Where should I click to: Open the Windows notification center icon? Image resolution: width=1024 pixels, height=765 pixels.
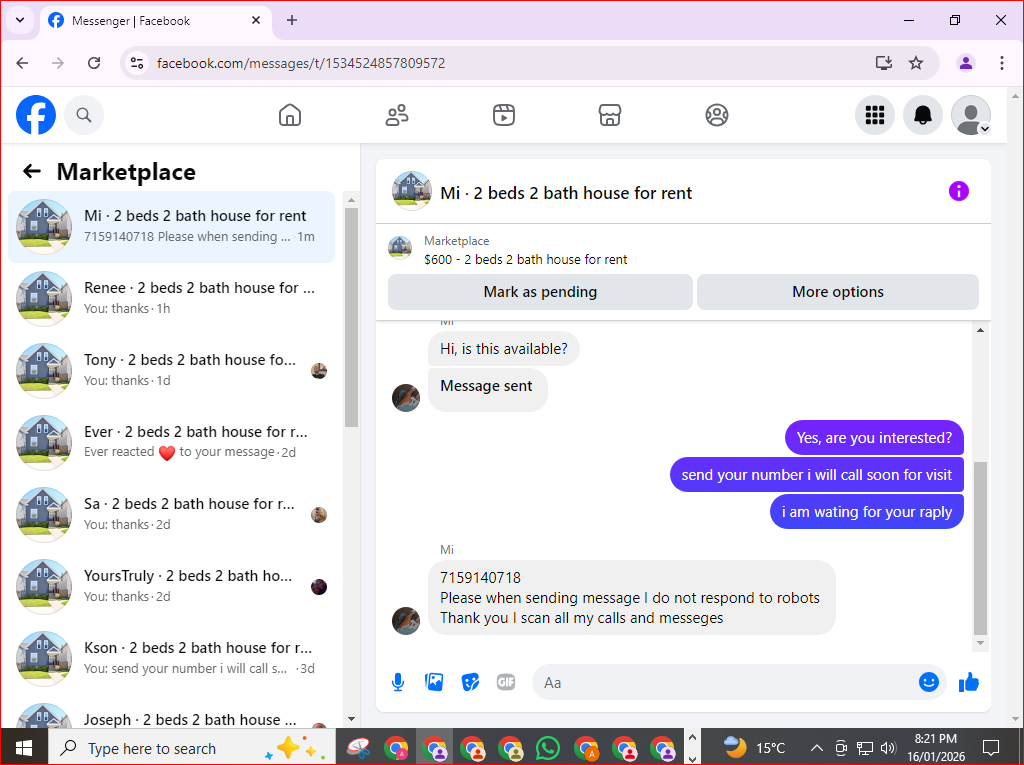pos(991,747)
